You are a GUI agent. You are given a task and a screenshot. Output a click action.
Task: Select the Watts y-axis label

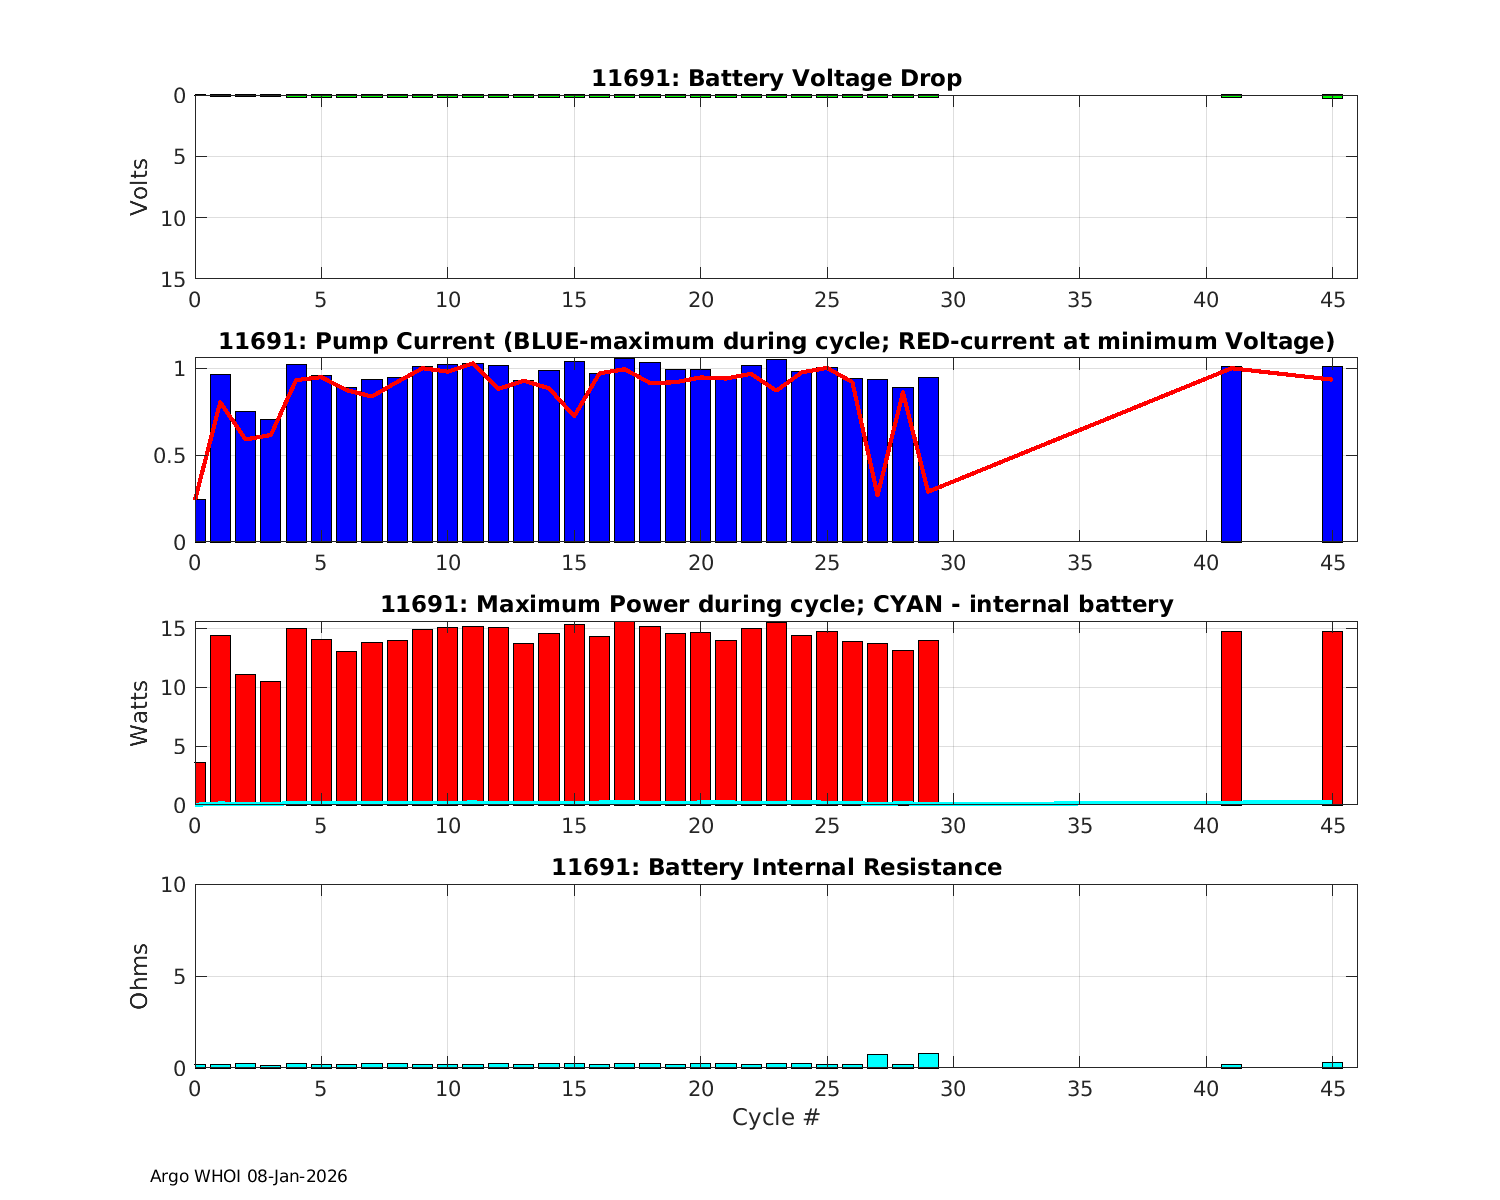tap(139, 713)
